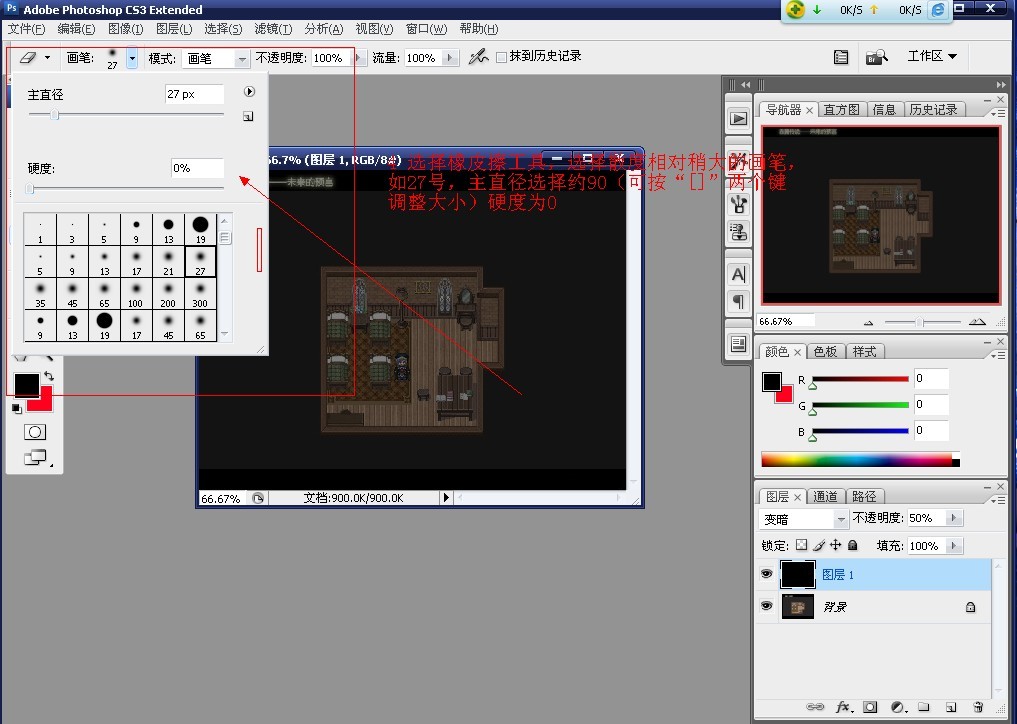Image resolution: width=1017 pixels, height=724 pixels.
Task: Add a layer mask to 图层 1
Action: pos(870,707)
